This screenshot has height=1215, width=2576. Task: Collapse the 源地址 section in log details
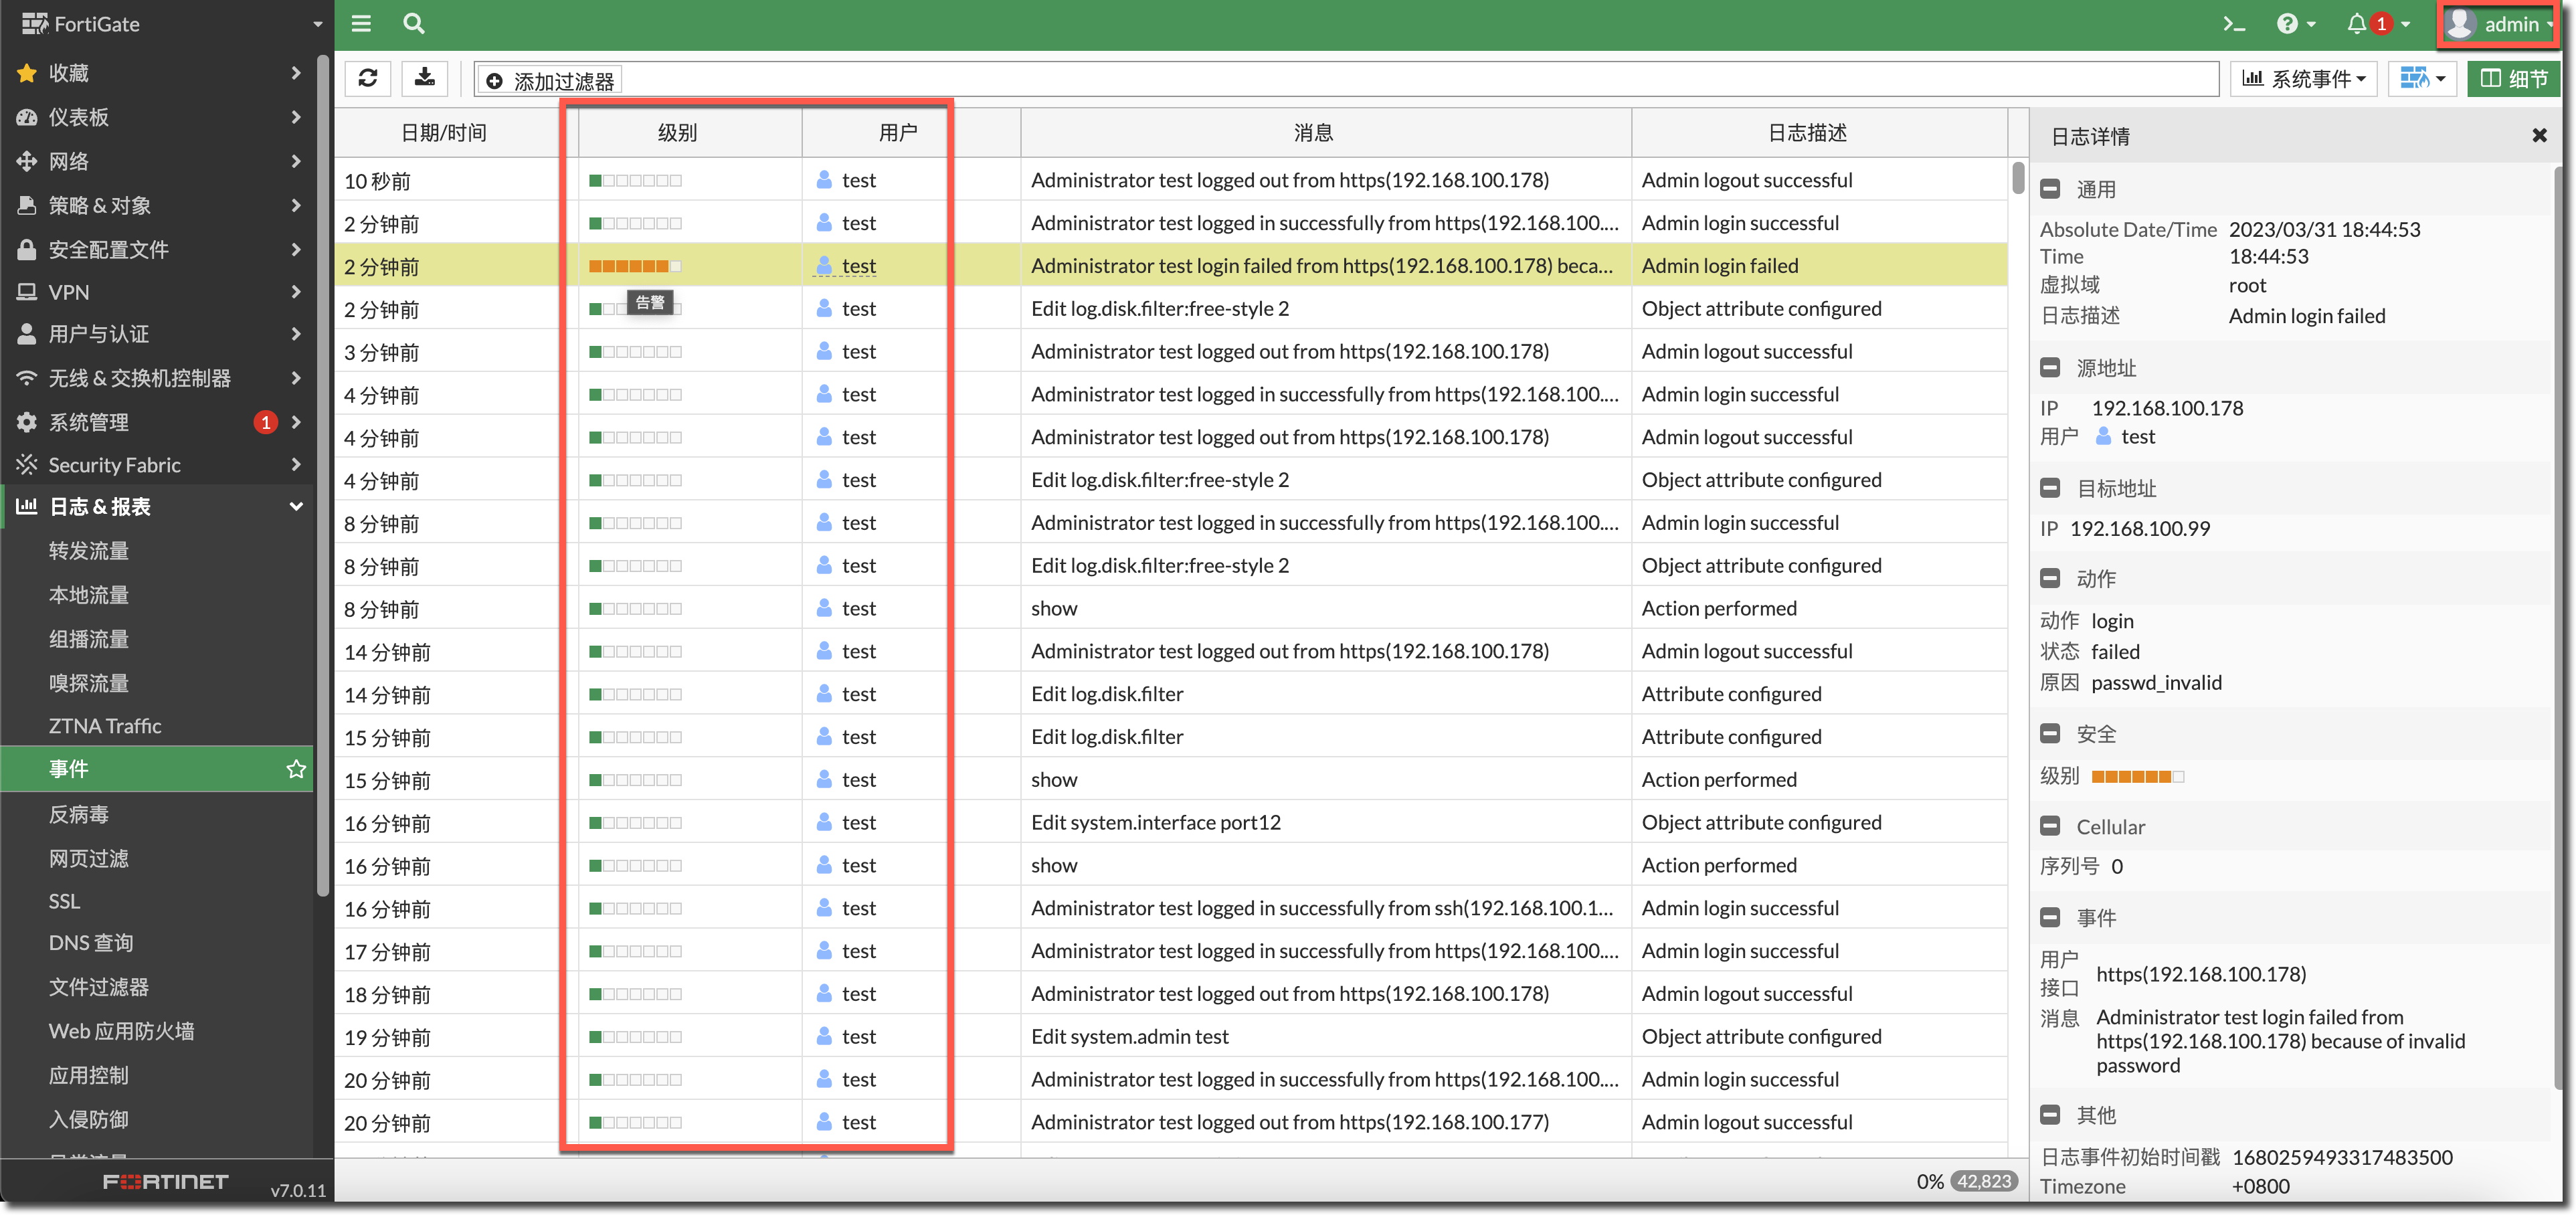[2050, 367]
